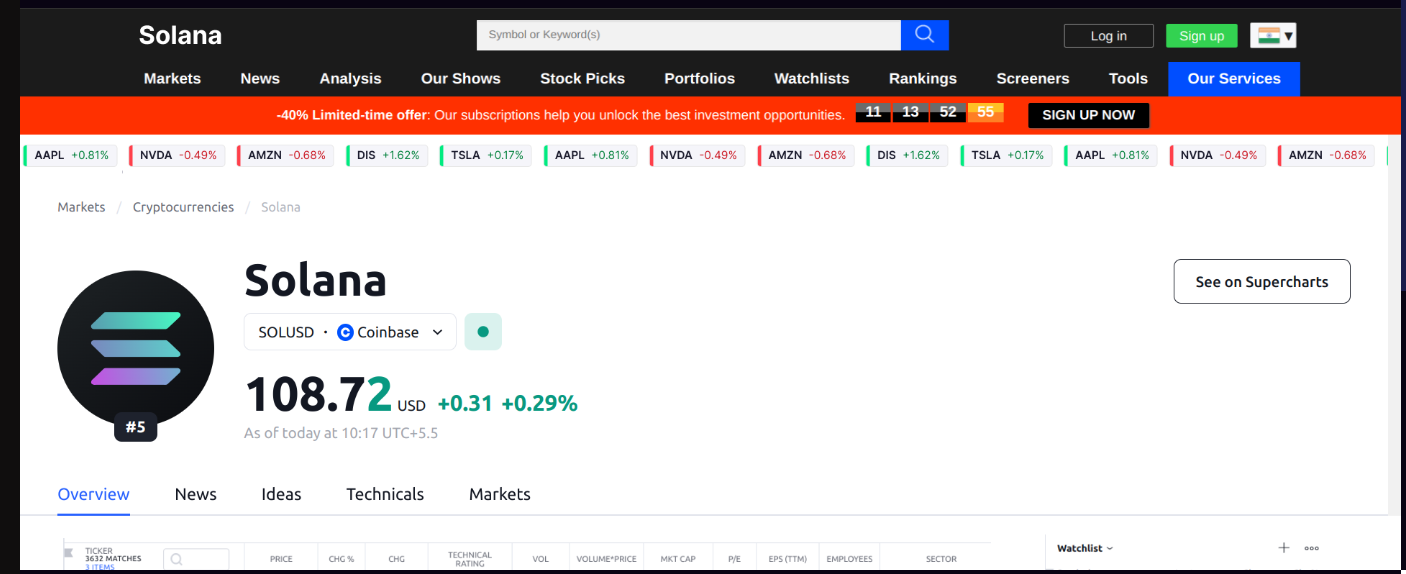Open the Our Shows navigation menu
This screenshot has width=1406, height=574.
461,78
